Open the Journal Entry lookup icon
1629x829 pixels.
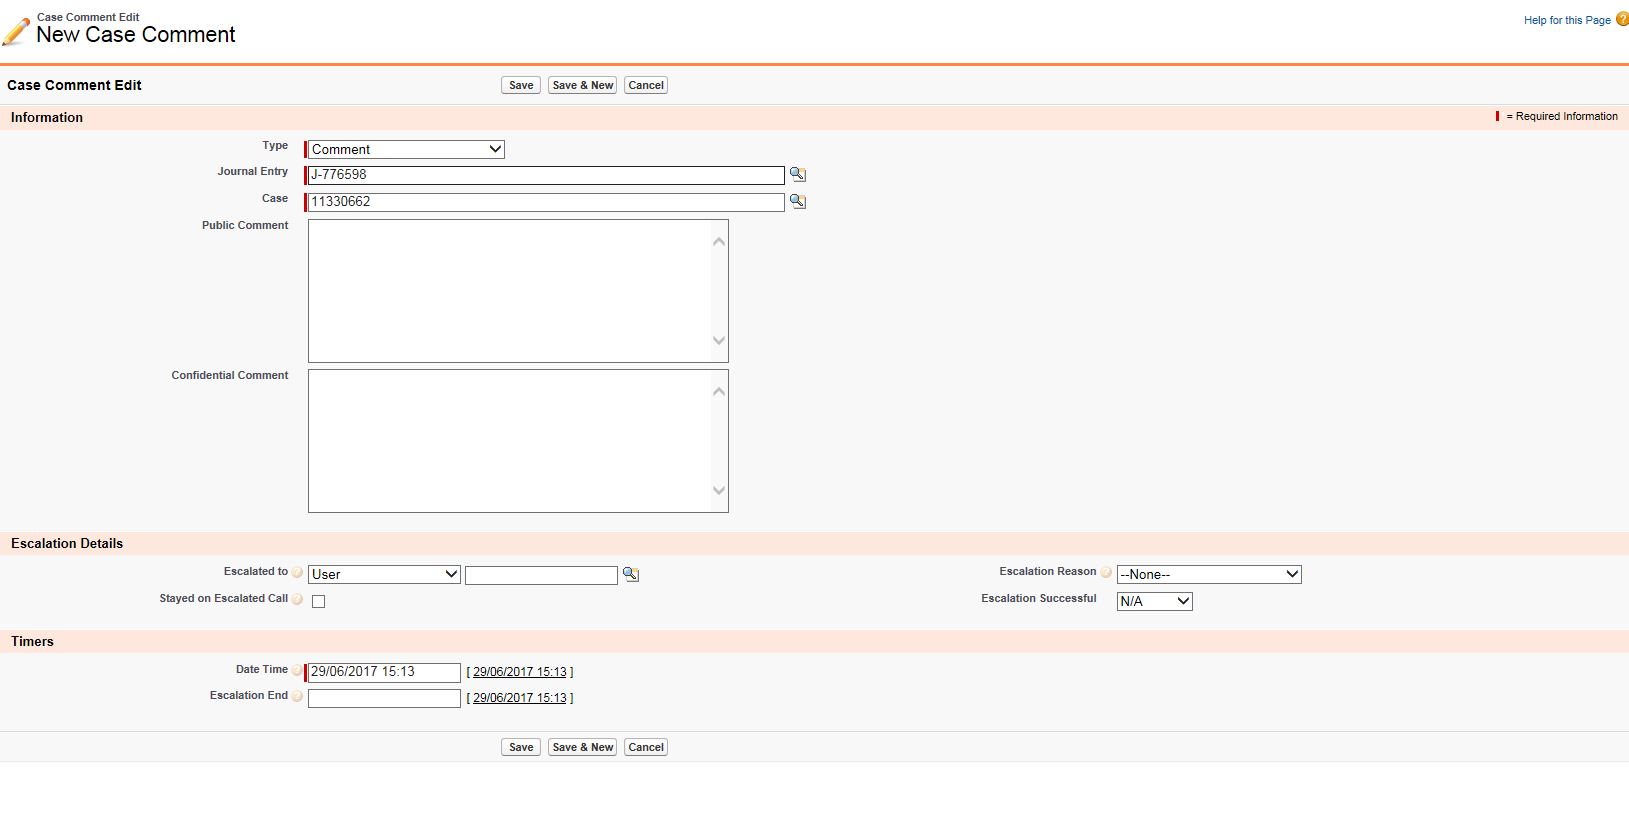coord(797,175)
